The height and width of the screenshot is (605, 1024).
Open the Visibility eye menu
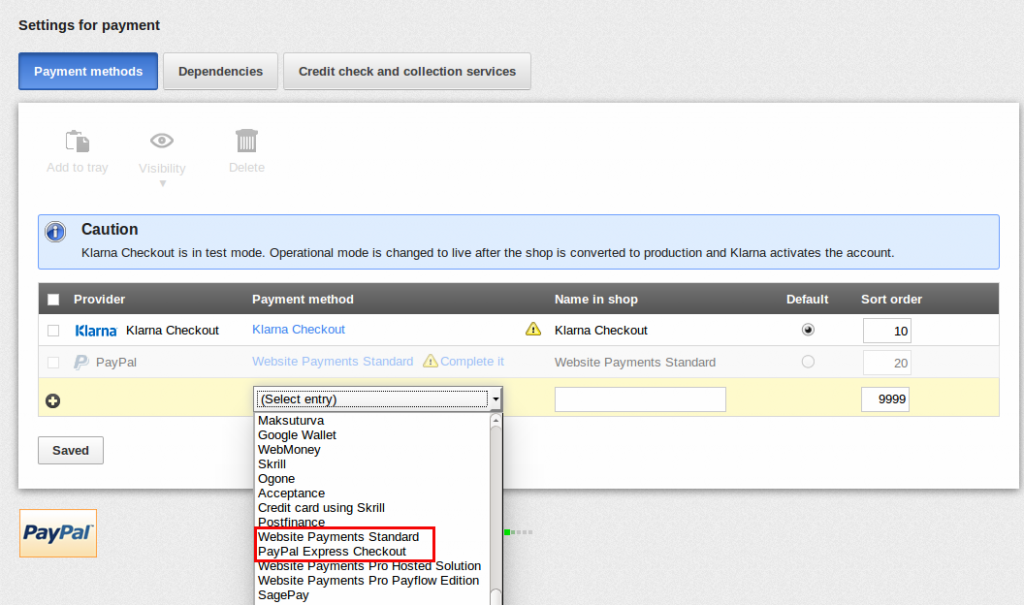coord(162,140)
